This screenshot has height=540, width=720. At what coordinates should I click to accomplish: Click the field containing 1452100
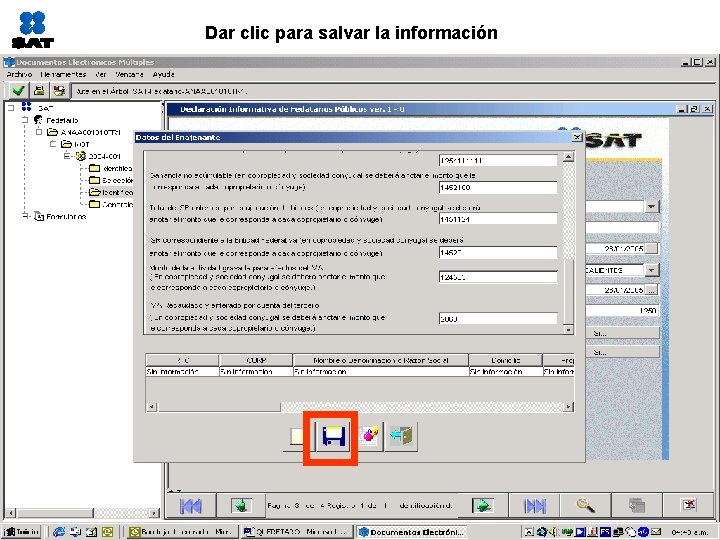point(498,187)
